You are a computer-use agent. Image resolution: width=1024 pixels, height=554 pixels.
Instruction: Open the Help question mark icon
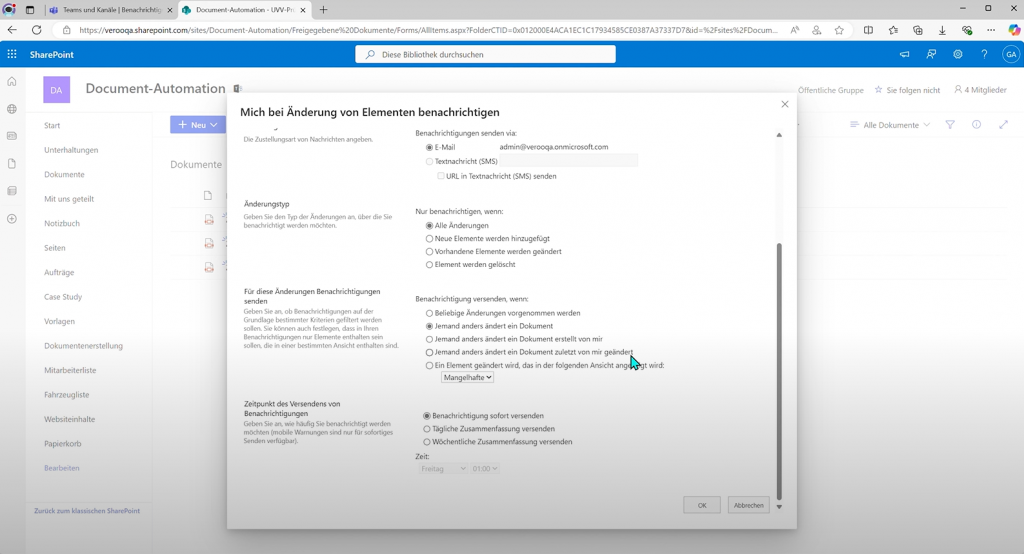(x=984, y=54)
